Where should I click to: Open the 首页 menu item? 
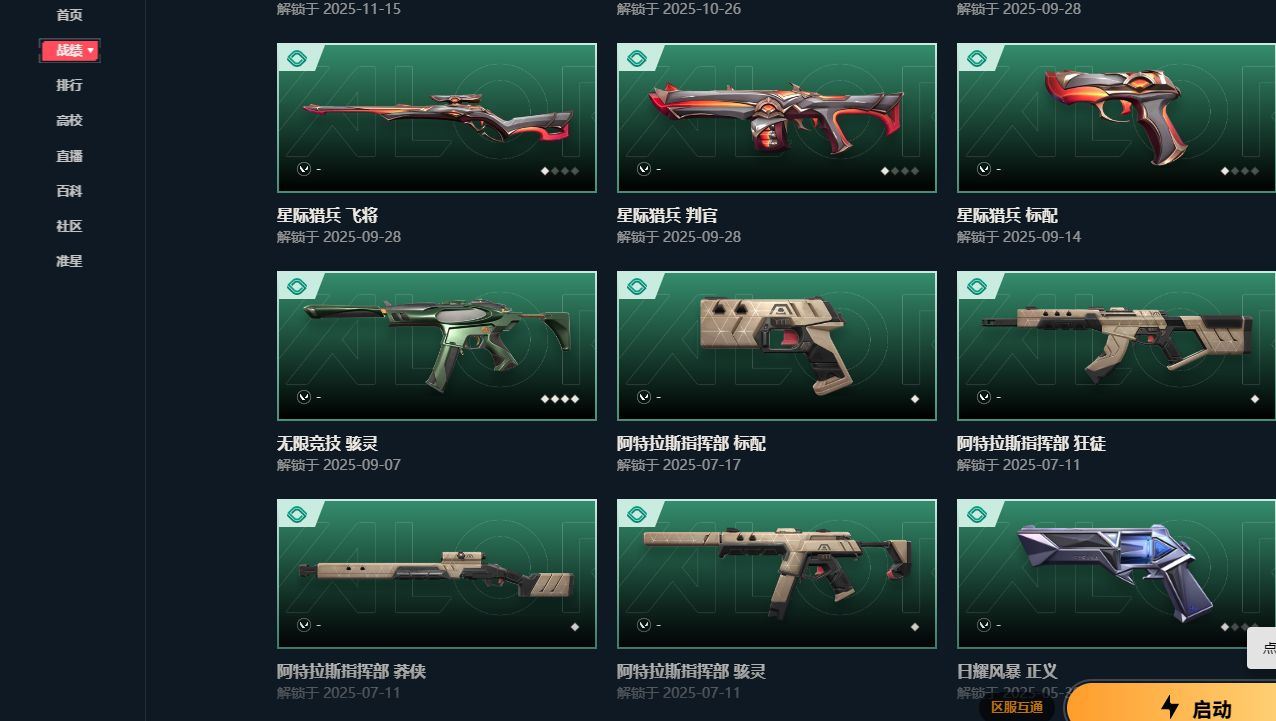point(69,15)
